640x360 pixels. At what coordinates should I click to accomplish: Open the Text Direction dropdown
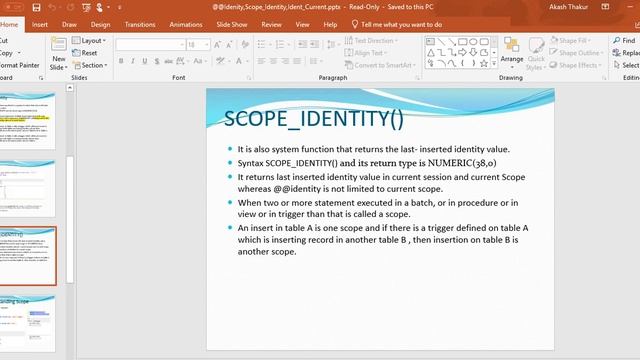[371, 40]
